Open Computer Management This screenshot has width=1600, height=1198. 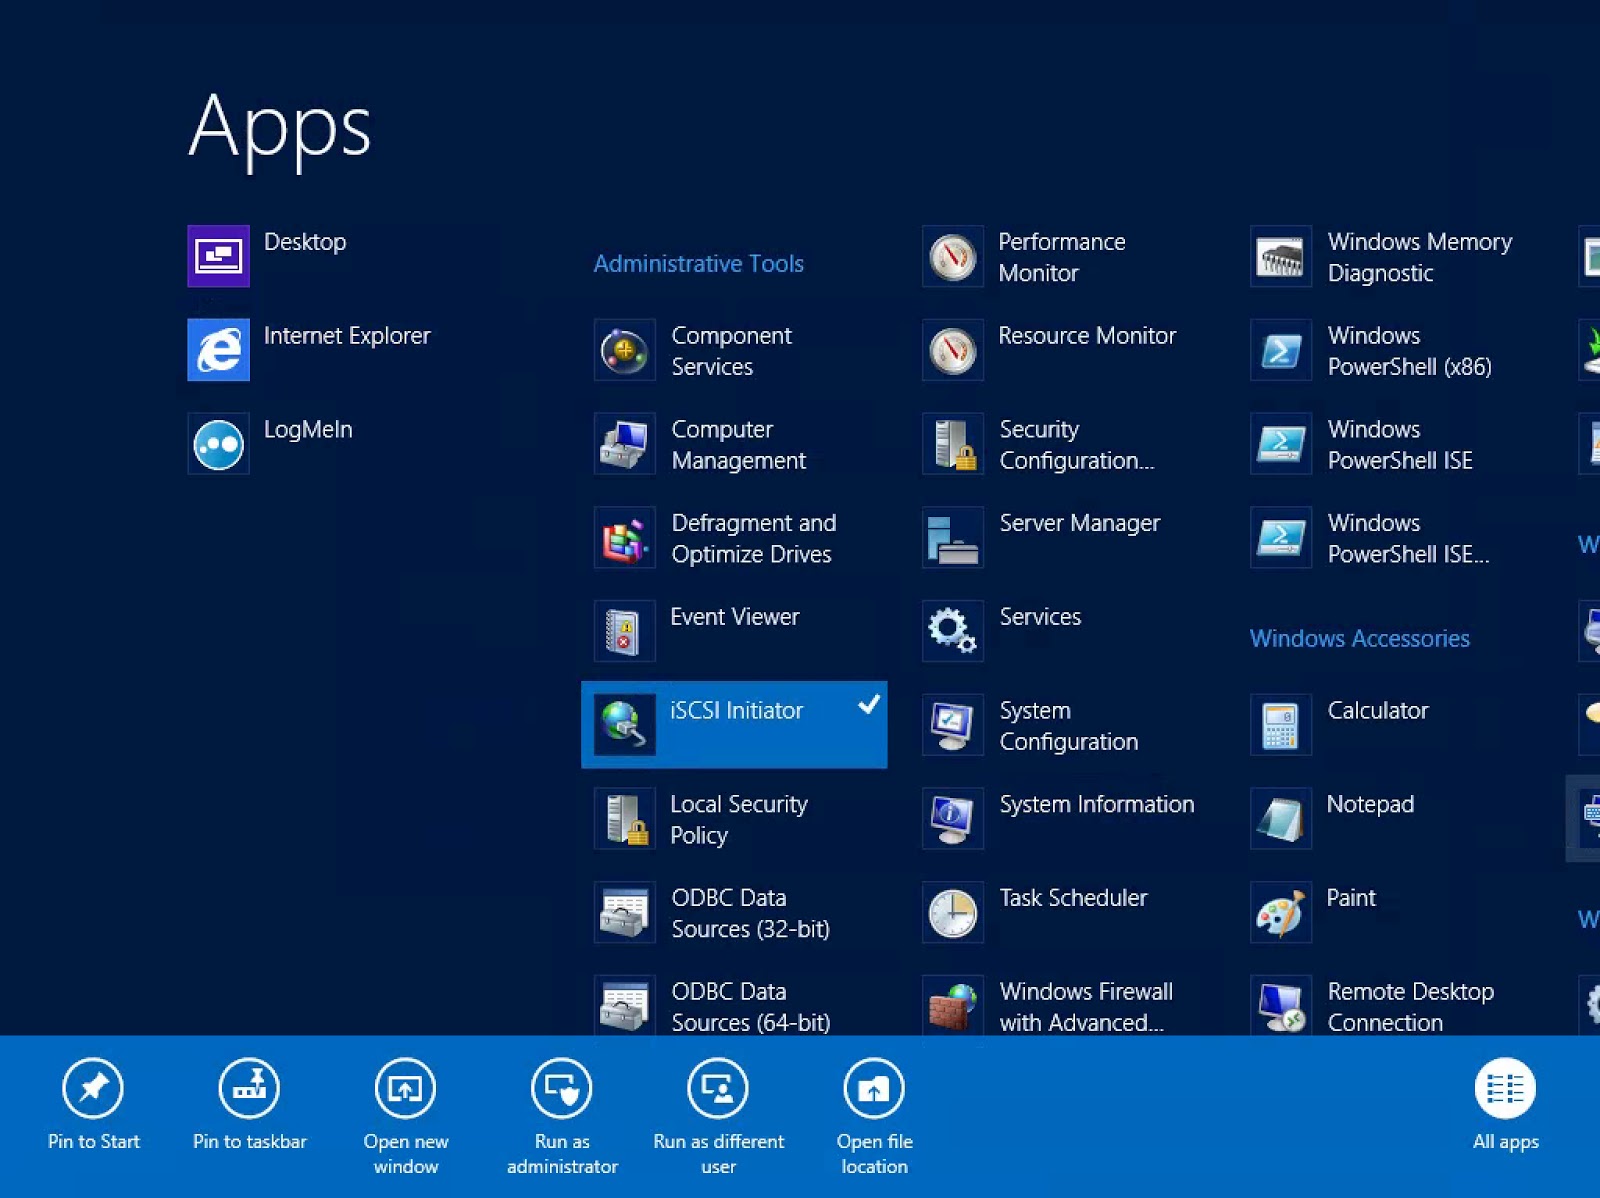pyautogui.click(x=738, y=445)
